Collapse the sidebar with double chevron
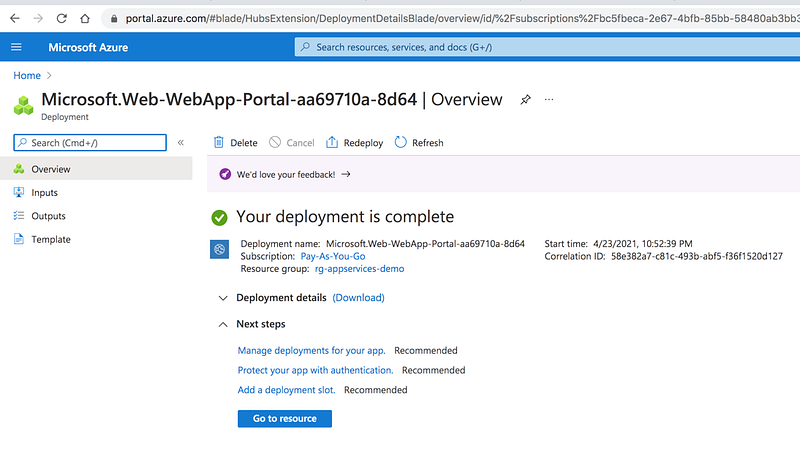The width and height of the screenshot is (800, 462). 181,143
